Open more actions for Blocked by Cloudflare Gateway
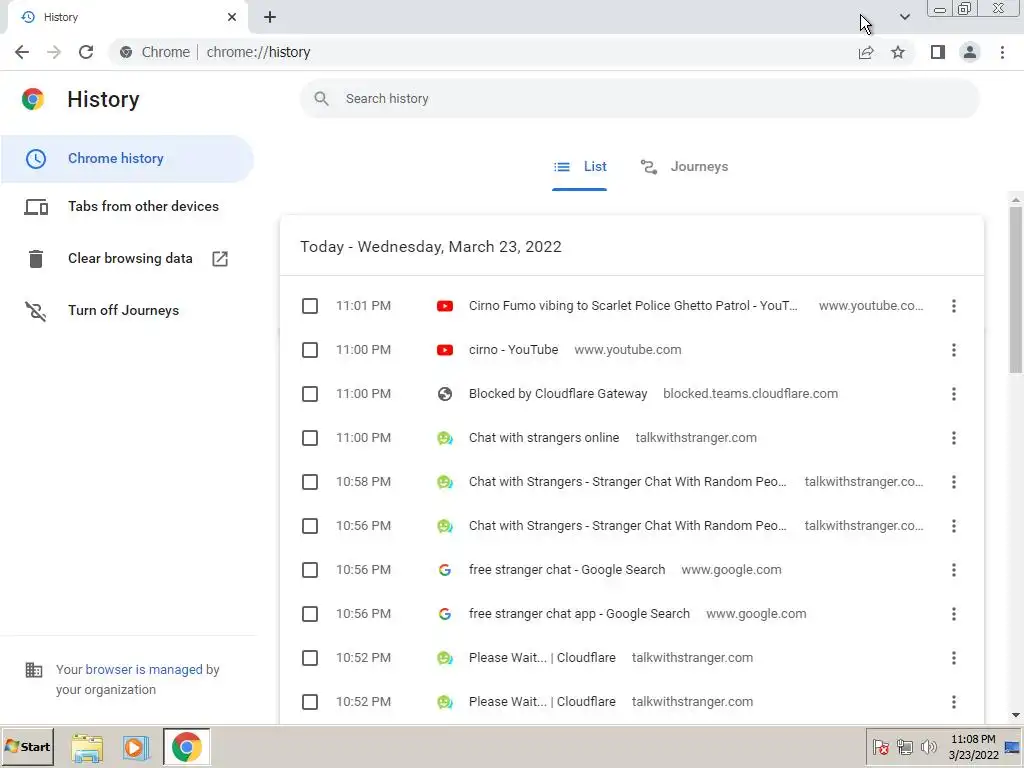The width and height of the screenshot is (1024, 768). pos(953,394)
